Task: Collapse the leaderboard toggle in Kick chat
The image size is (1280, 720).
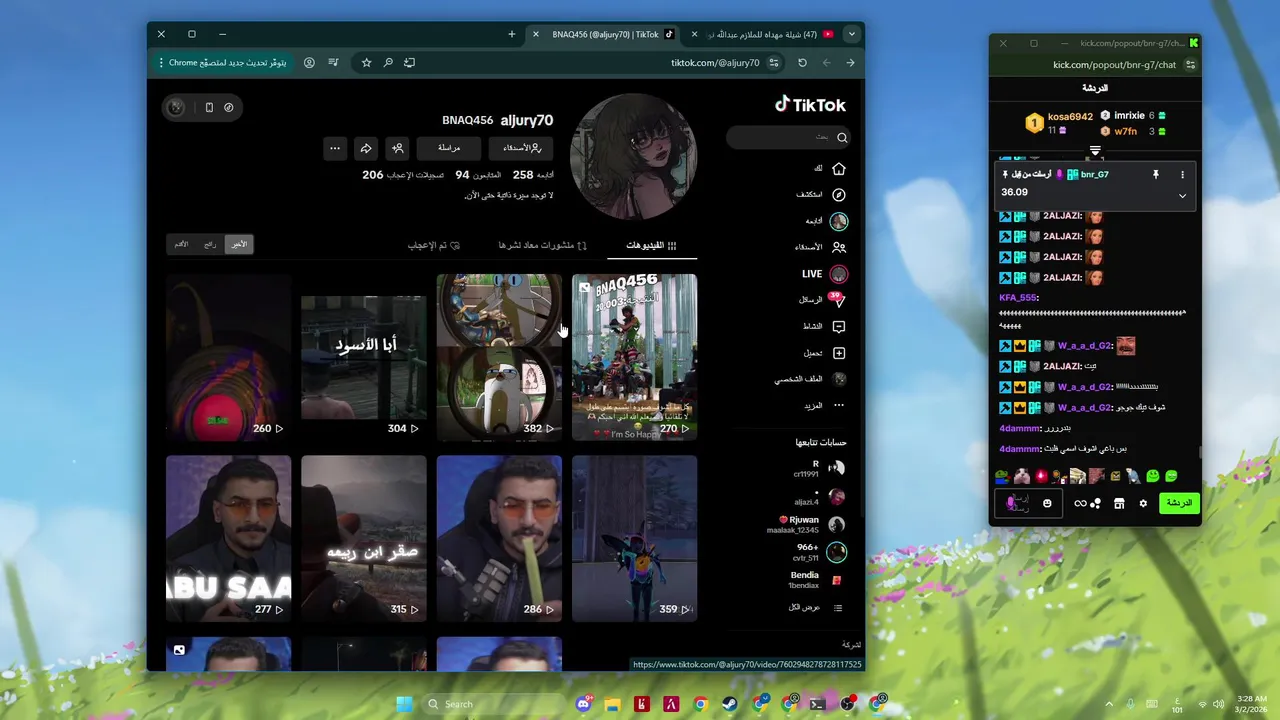Action: tap(1095, 152)
